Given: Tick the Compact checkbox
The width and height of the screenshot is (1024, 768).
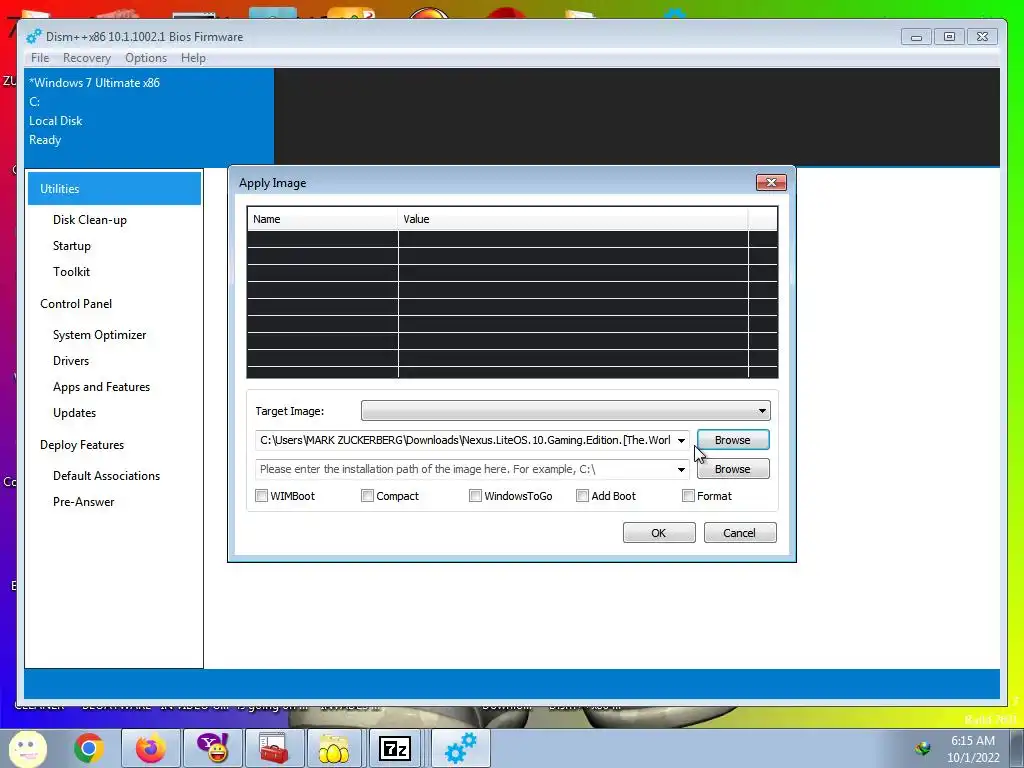Looking at the screenshot, I should [x=368, y=496].
